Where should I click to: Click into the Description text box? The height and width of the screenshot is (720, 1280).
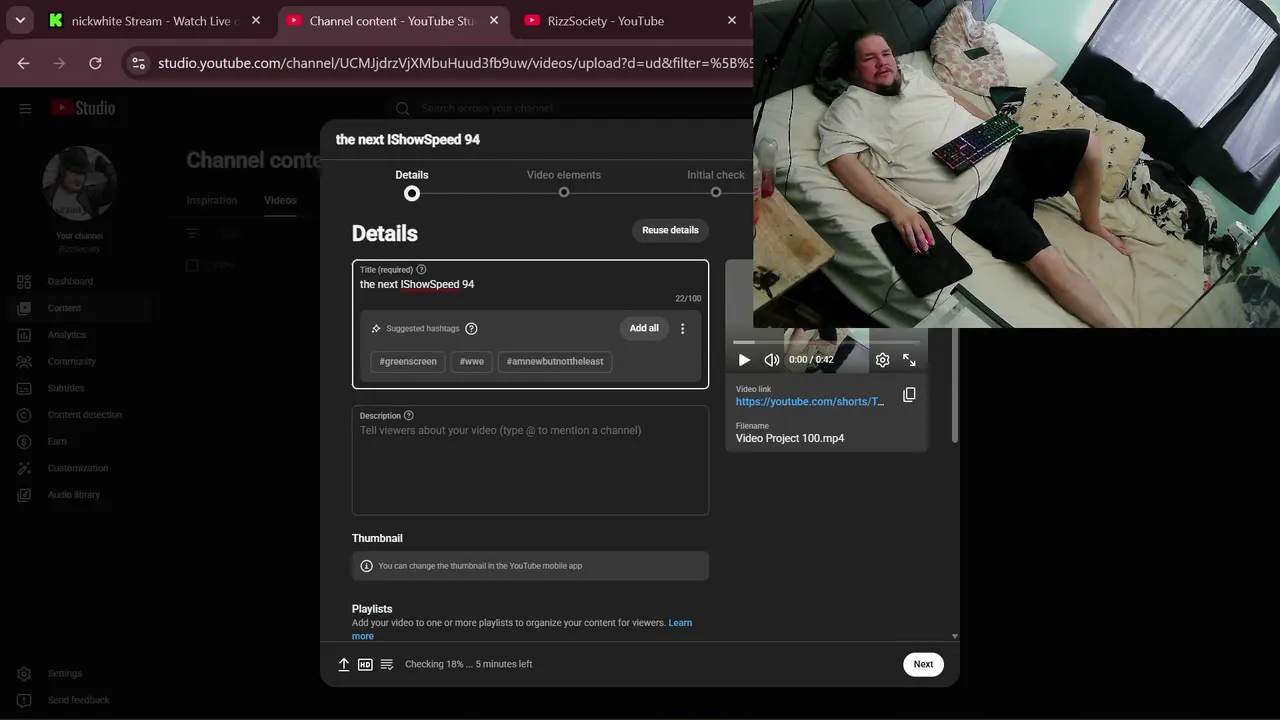pos(530,460)
